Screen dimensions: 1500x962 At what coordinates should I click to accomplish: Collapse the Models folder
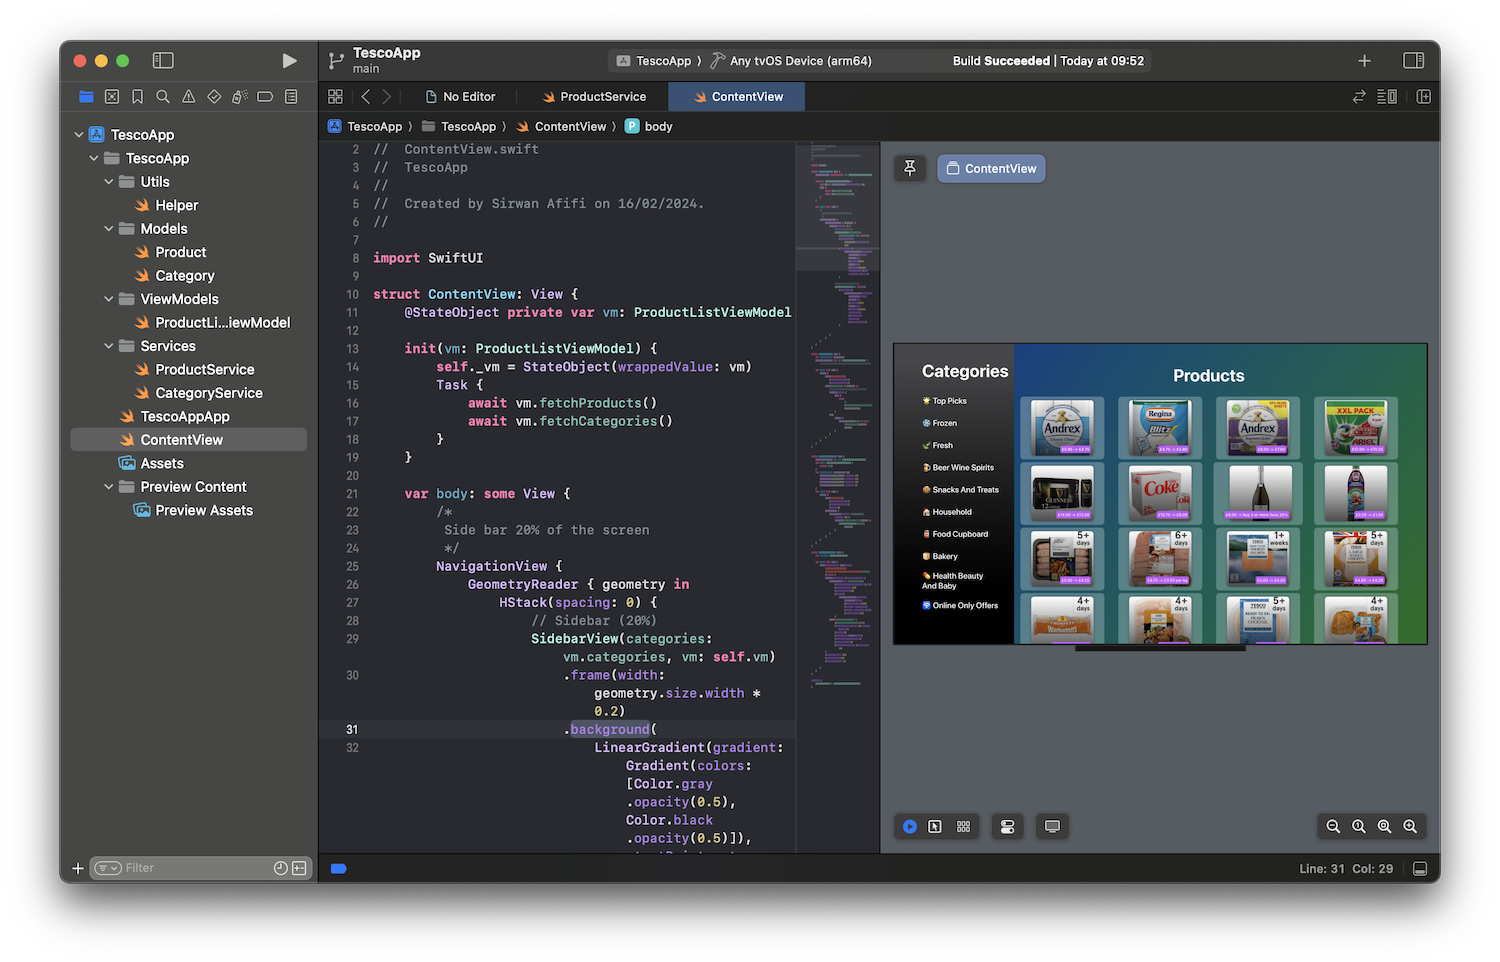click(x=109, y=229)
